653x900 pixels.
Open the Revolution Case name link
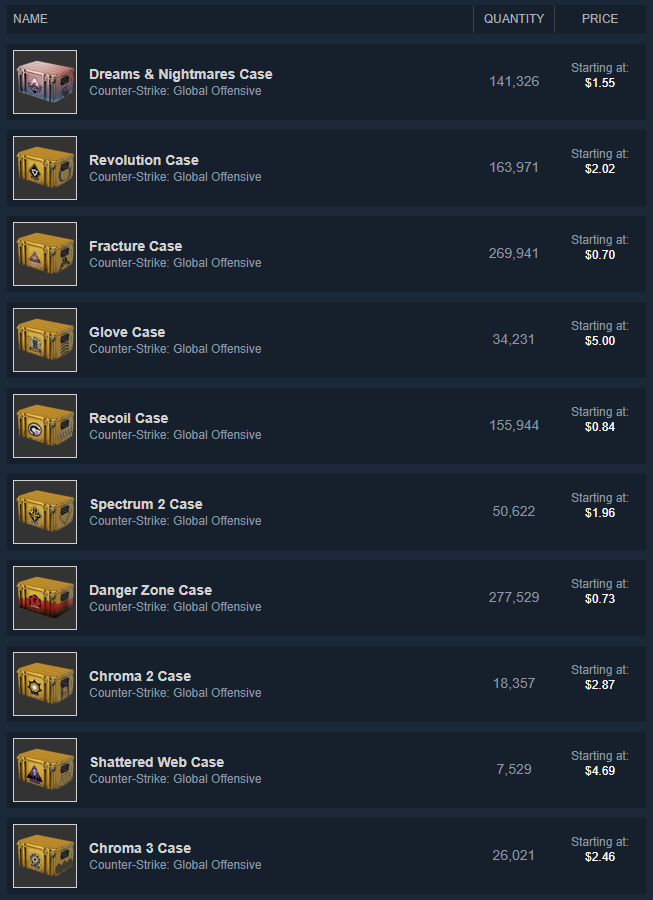point(144,160)
